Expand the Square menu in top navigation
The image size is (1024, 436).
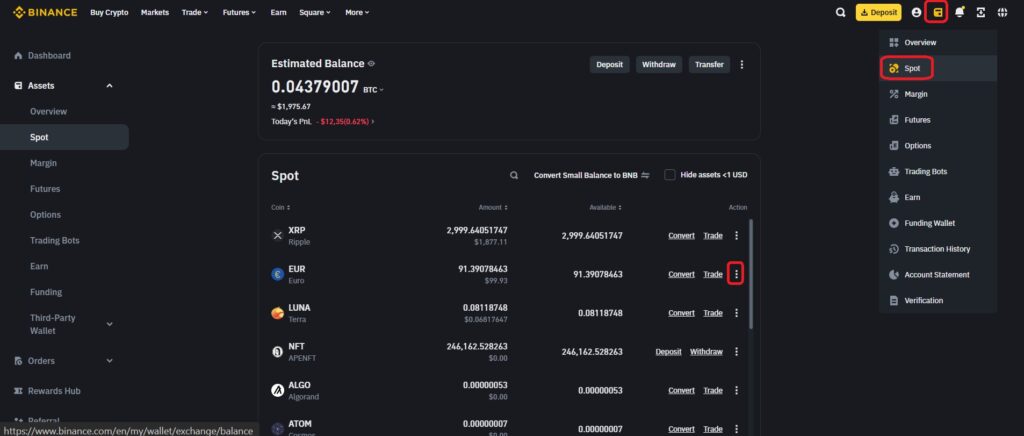[x=315, y=12]
